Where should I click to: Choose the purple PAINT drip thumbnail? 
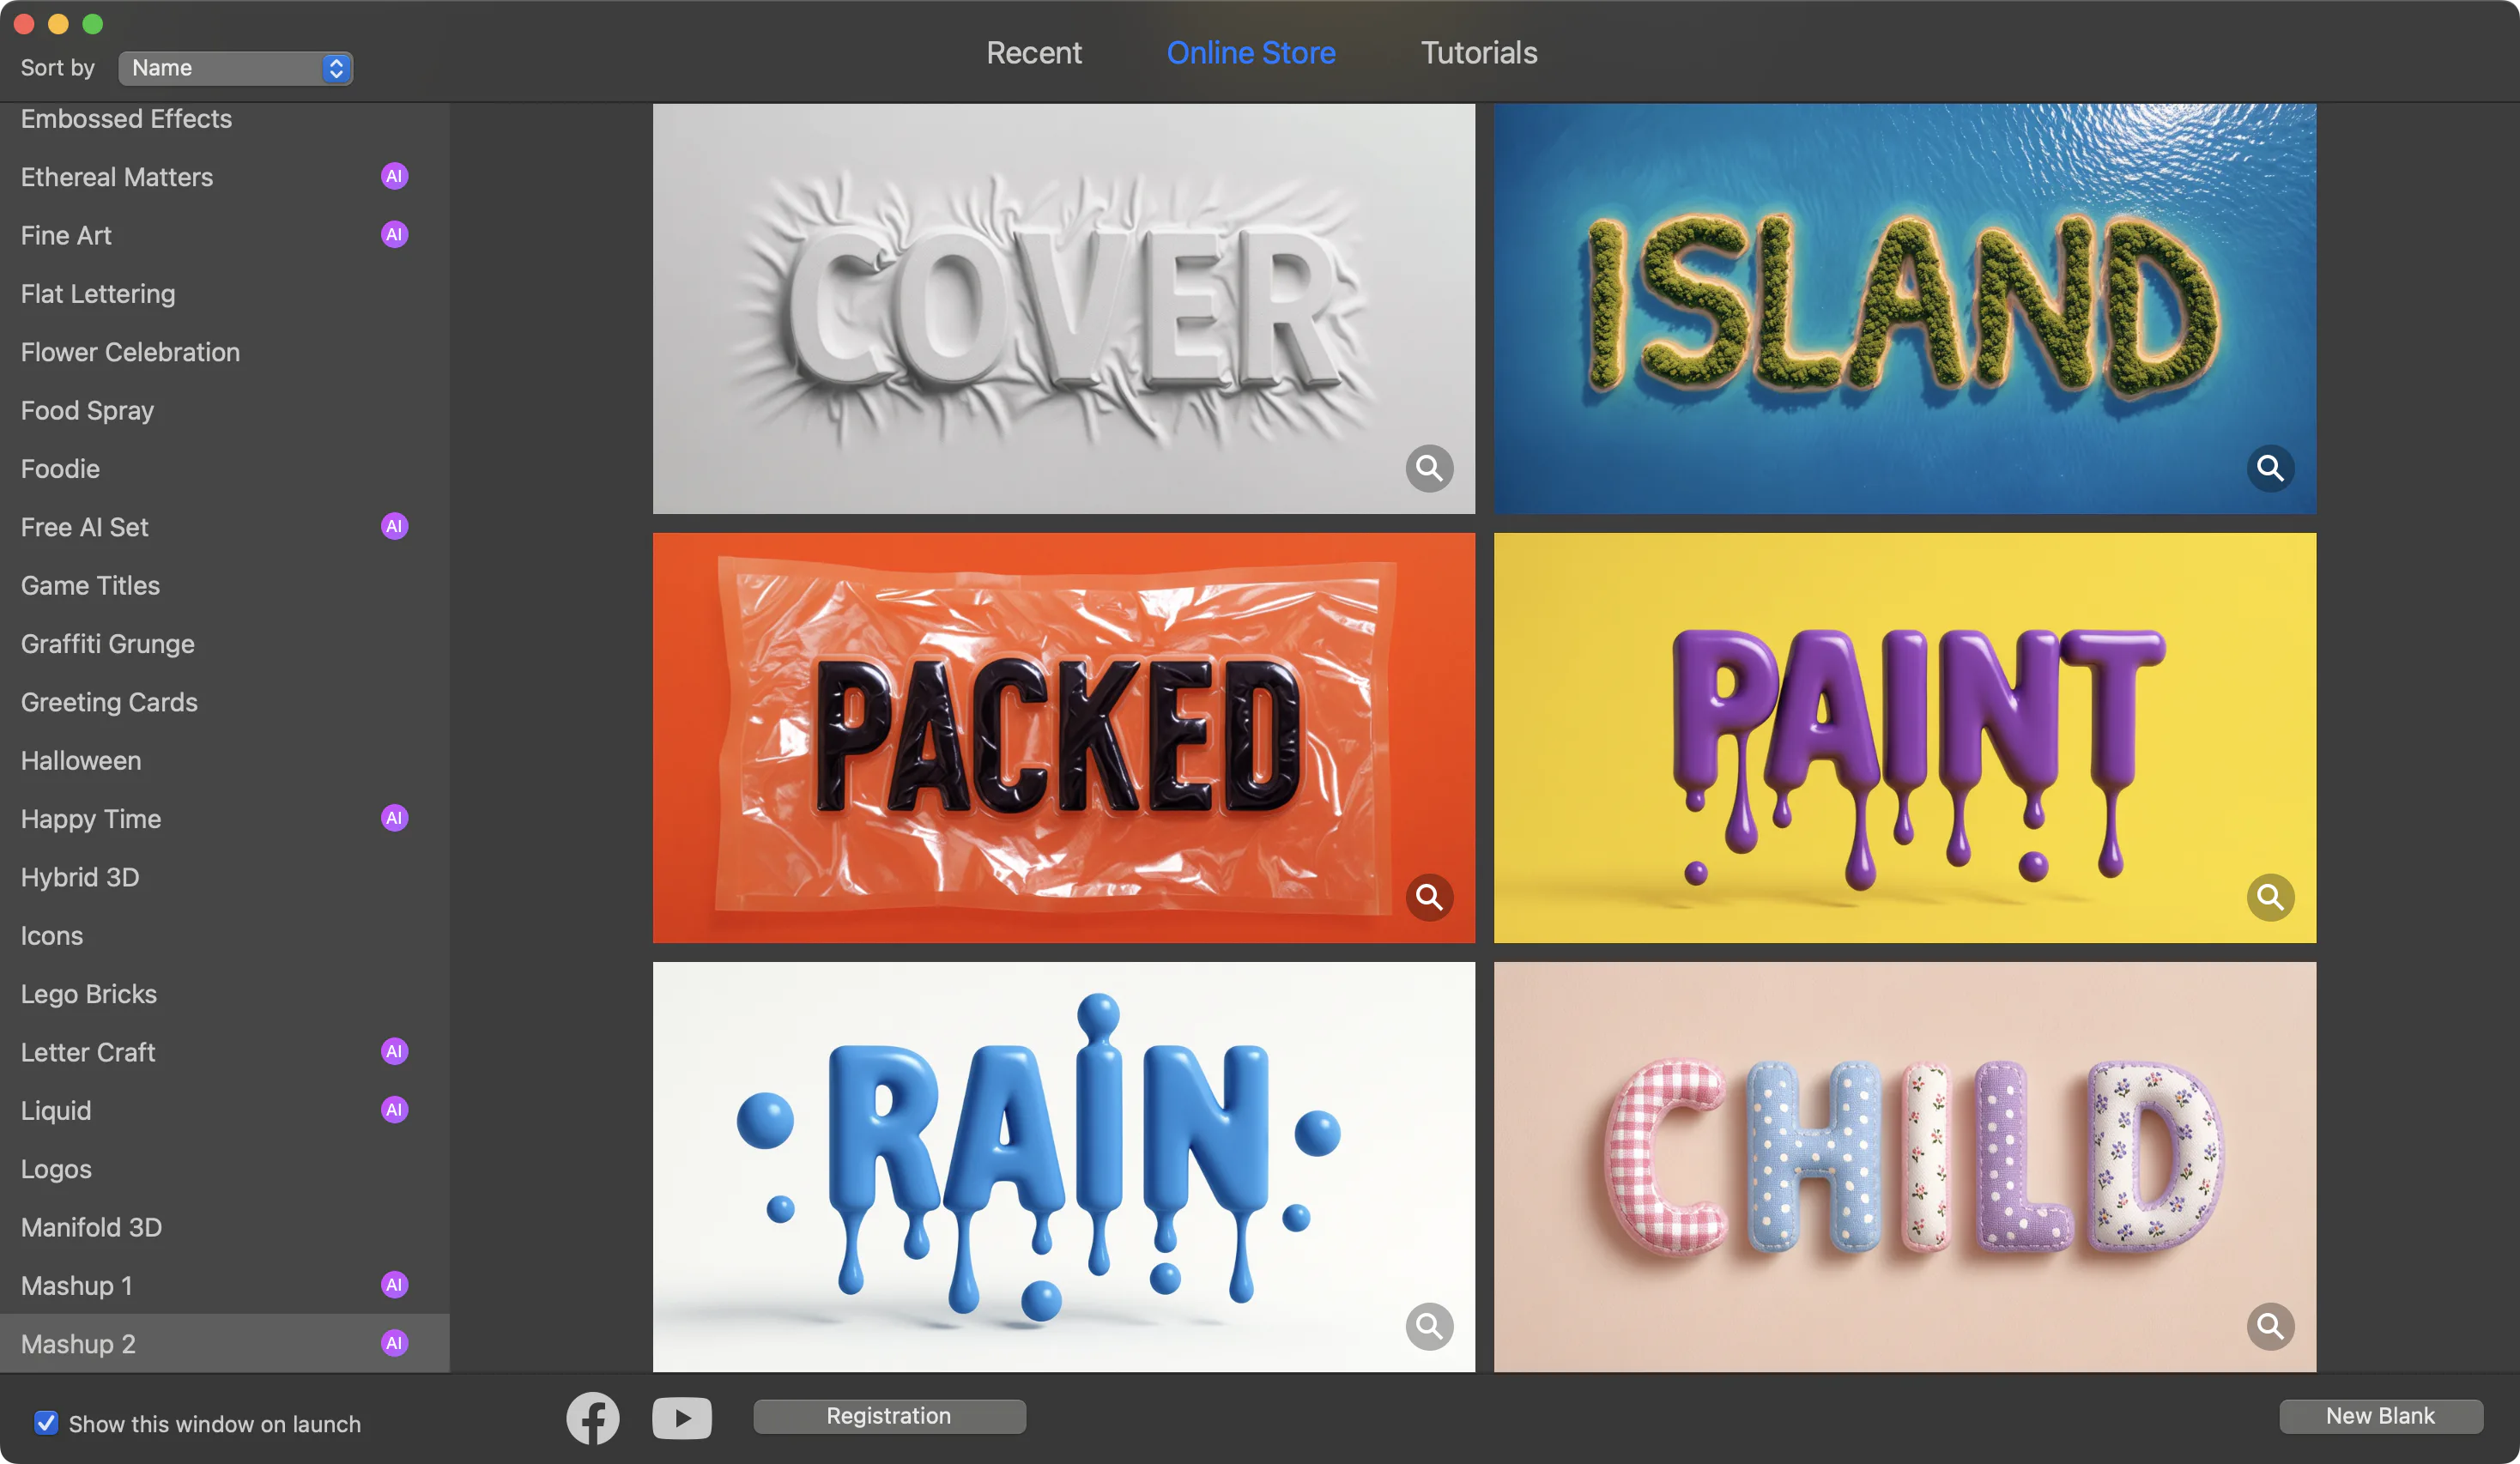pyautogui.click(x=1904, y=738)
